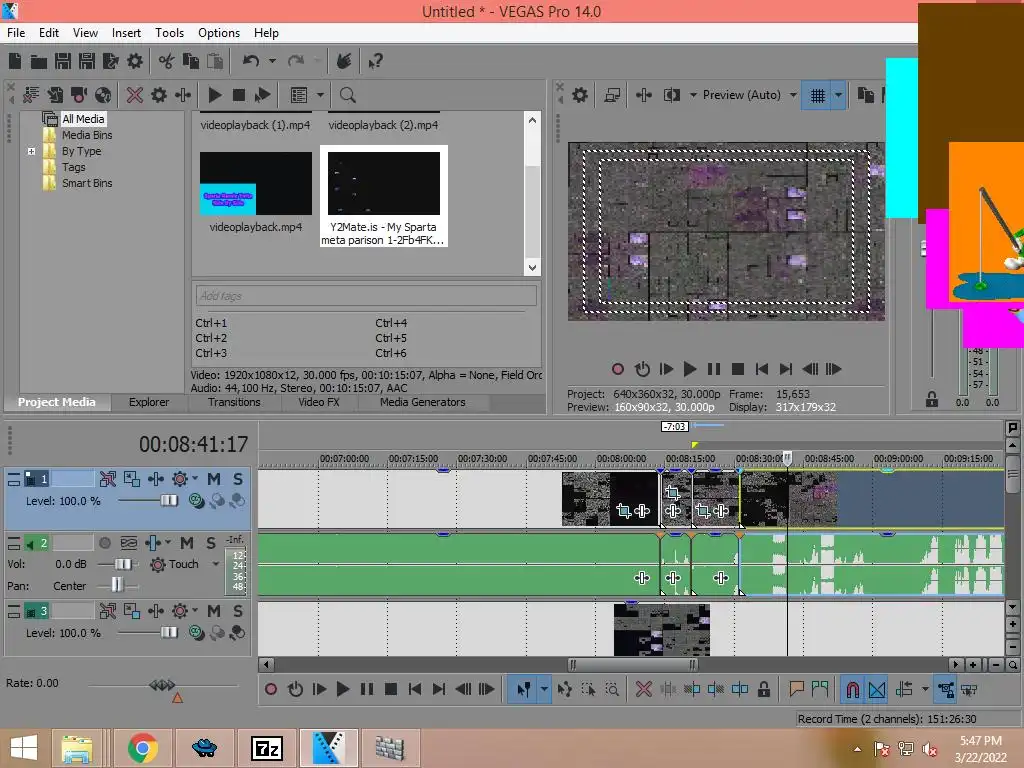Solo audio track 2
1024x768 pixels.
[x=210, y=543]
